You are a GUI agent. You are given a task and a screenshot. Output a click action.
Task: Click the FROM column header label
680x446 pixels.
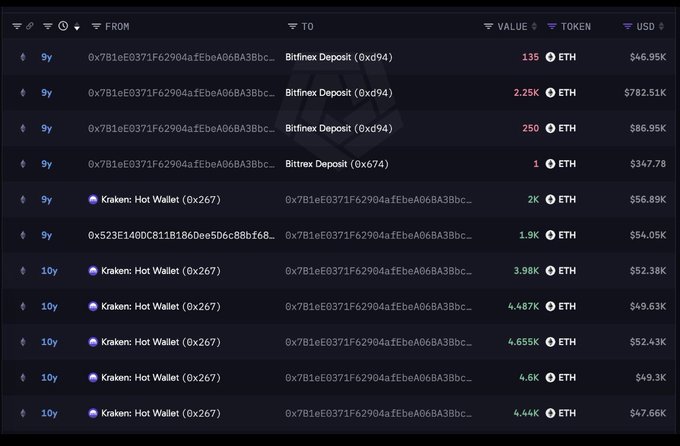click(117, 26)
